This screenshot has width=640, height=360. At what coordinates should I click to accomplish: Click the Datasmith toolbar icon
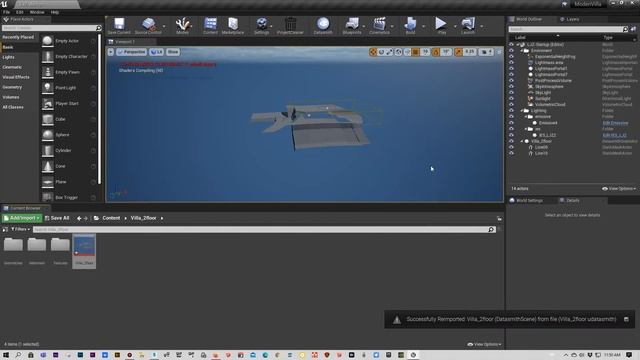pyautogui.click(x=323, y=25)
